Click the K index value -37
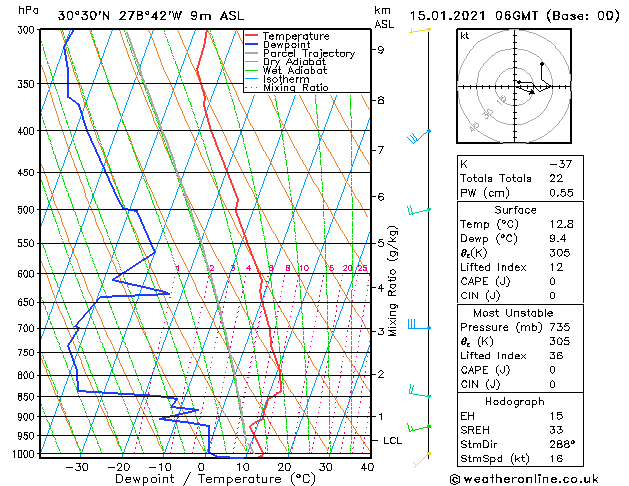 [560, 164]
